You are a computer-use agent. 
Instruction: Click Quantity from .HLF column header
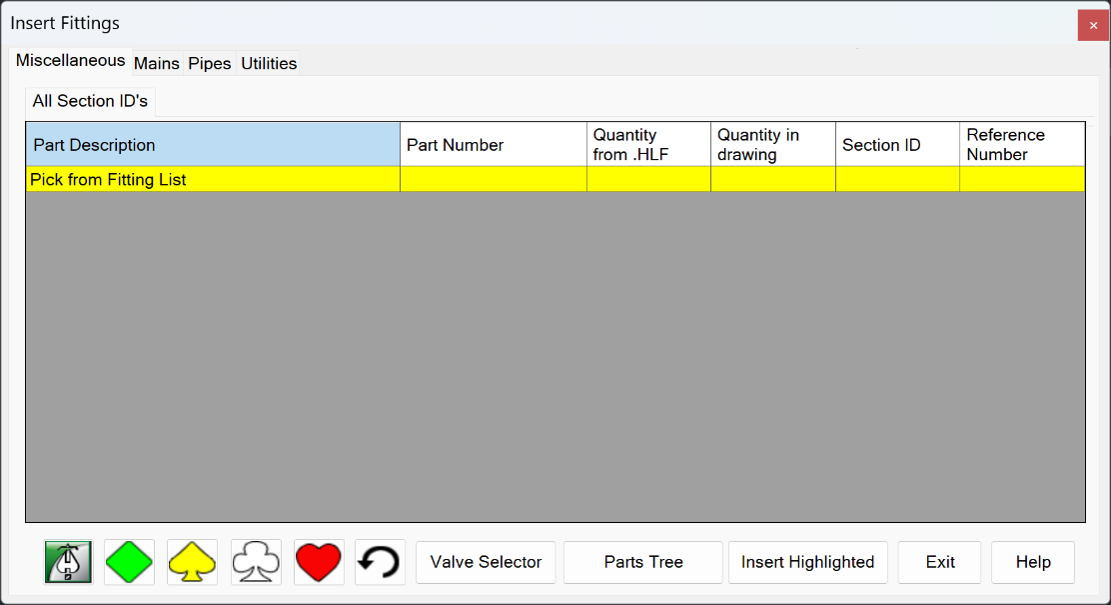point(648,145)
